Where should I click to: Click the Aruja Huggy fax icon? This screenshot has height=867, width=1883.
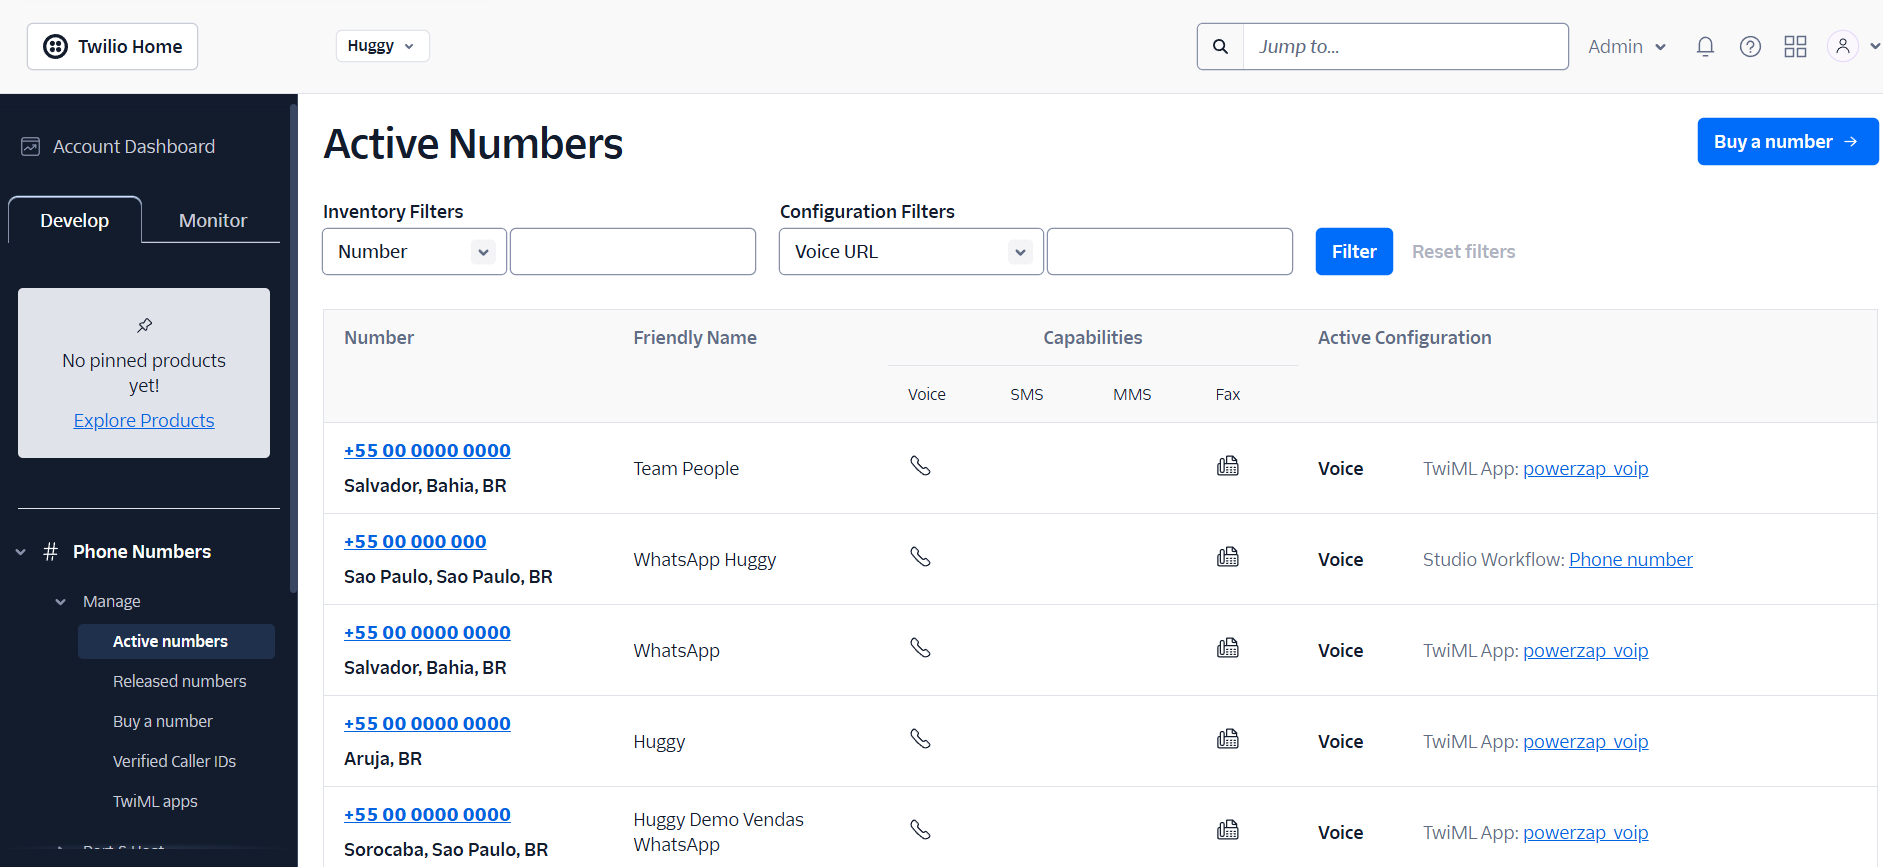point(1228,739)
